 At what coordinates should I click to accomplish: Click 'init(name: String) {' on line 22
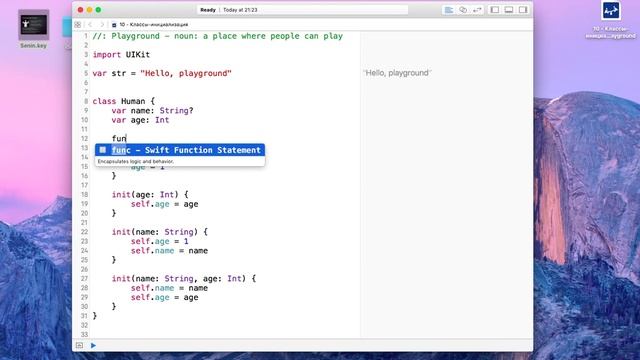(160, 232)
